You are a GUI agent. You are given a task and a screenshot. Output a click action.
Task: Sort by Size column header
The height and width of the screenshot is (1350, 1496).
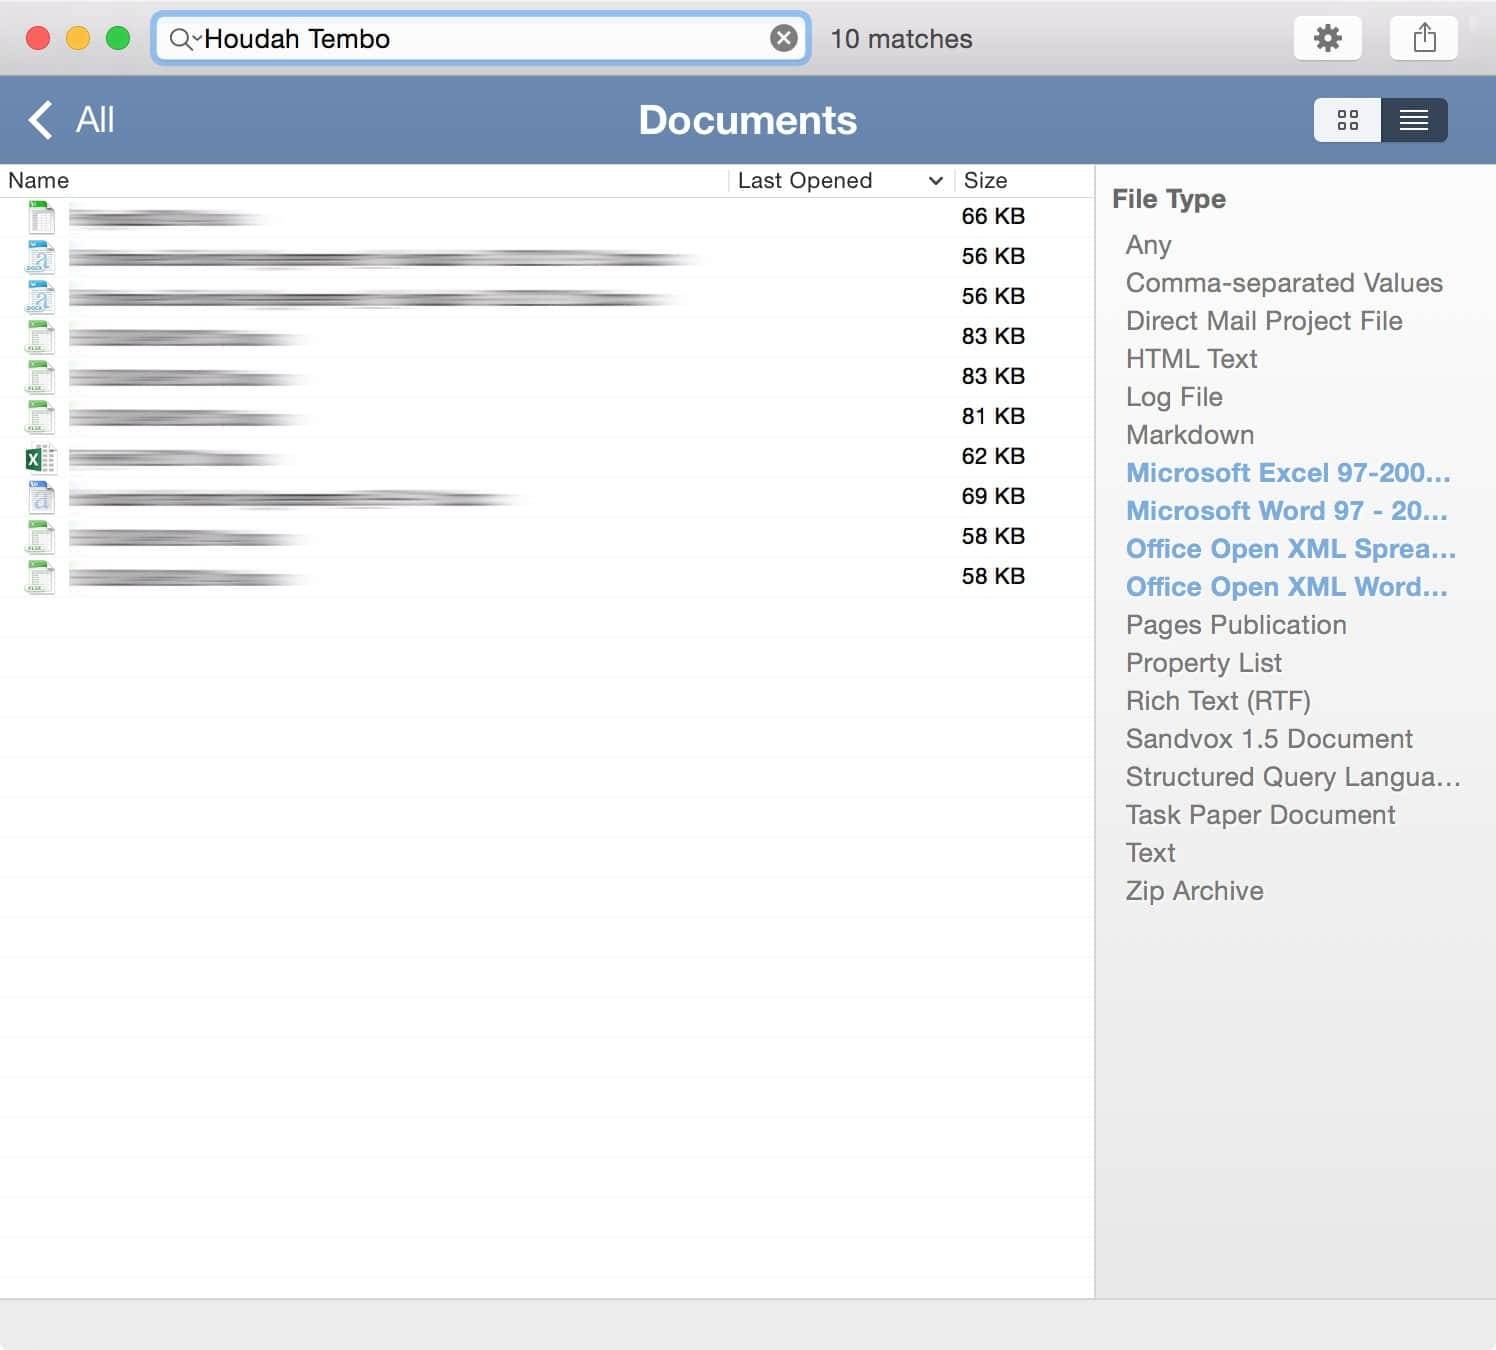1024,181
